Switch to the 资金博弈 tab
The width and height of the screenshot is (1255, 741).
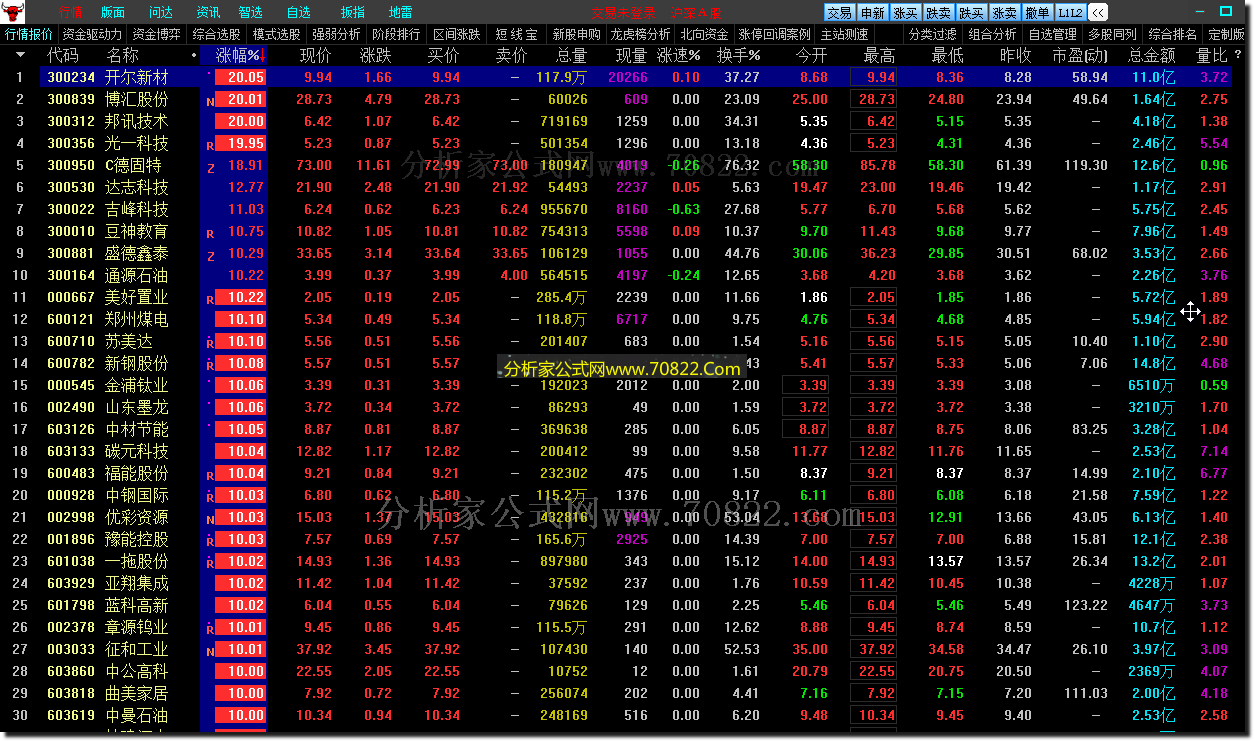(157, 34)
